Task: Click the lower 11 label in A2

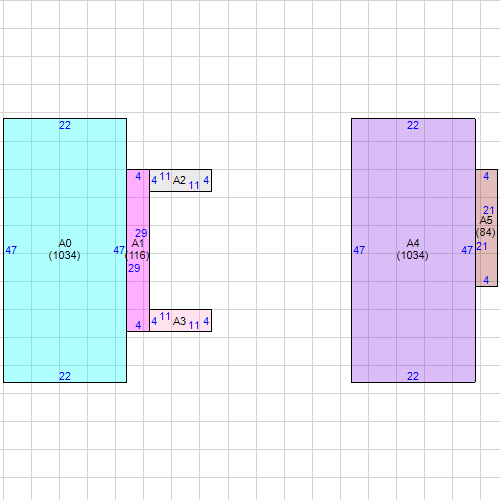Action: click(194, 185)
